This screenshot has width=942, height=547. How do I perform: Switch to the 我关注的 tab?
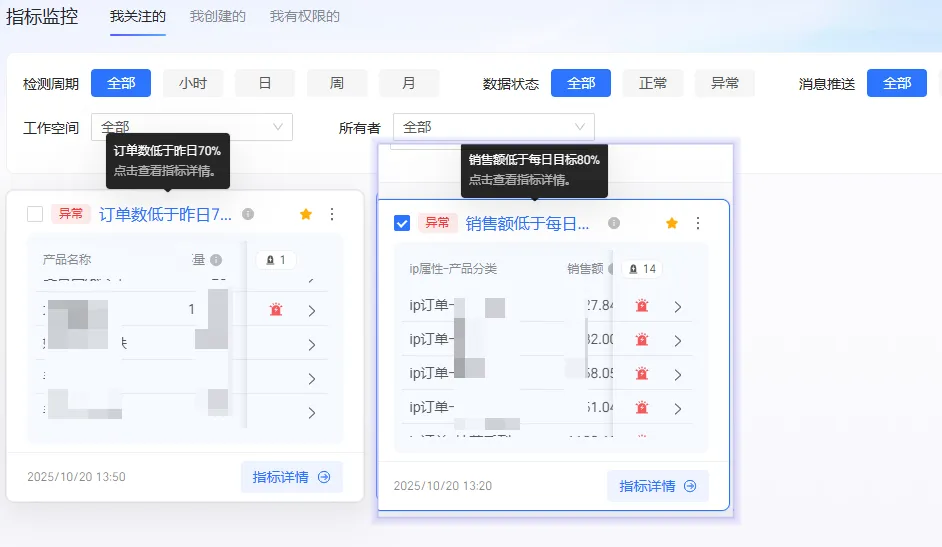point(138,16)
